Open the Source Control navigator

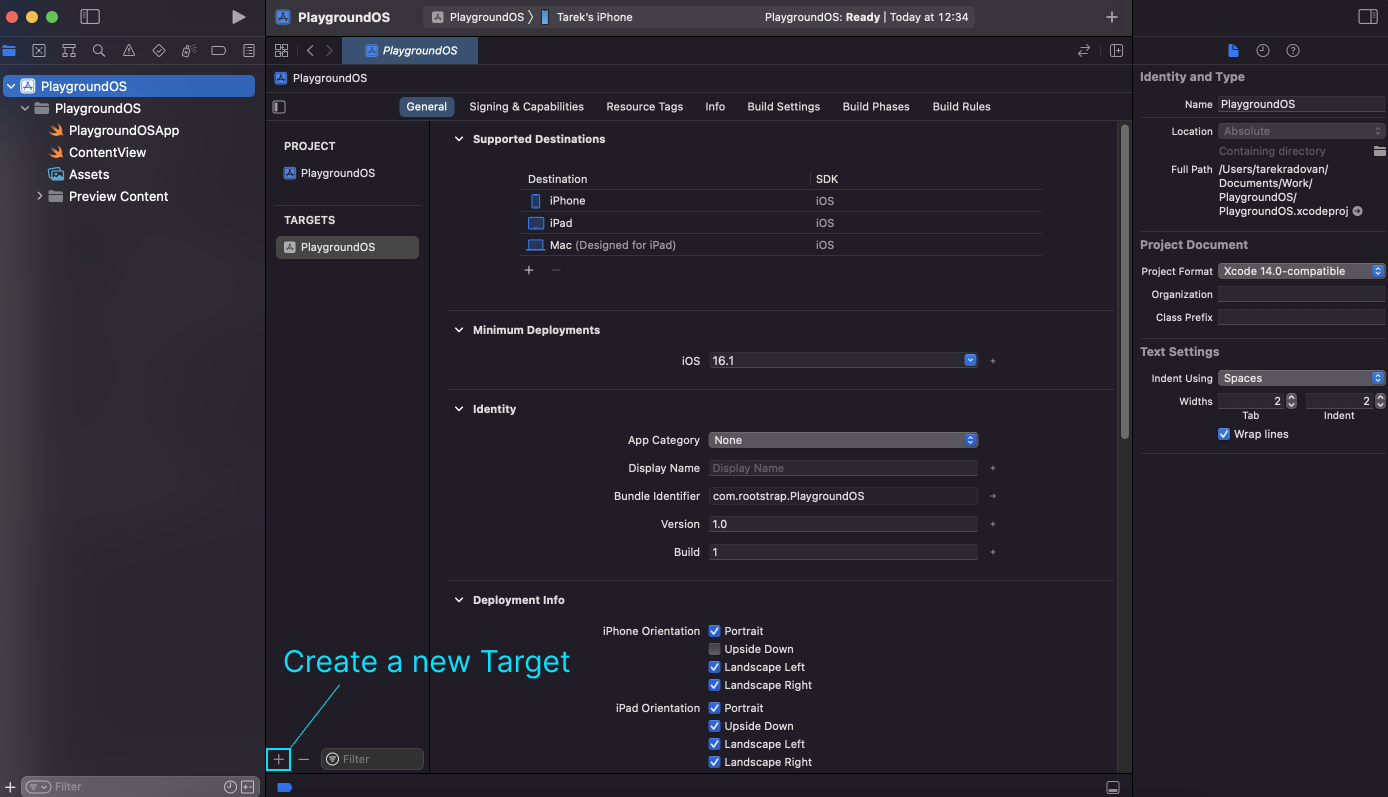tap(39, 50)
